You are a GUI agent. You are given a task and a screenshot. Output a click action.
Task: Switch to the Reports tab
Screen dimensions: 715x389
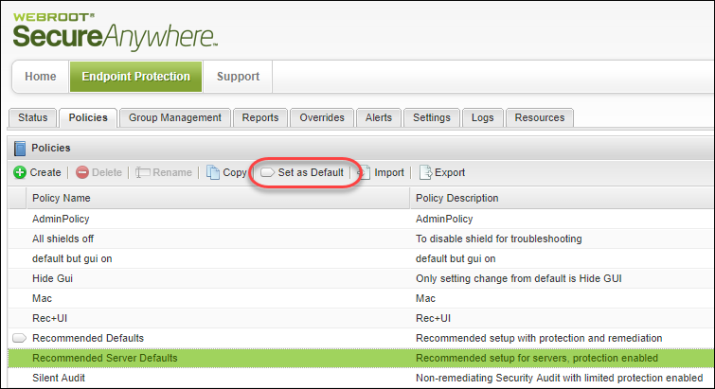(260, 118)
